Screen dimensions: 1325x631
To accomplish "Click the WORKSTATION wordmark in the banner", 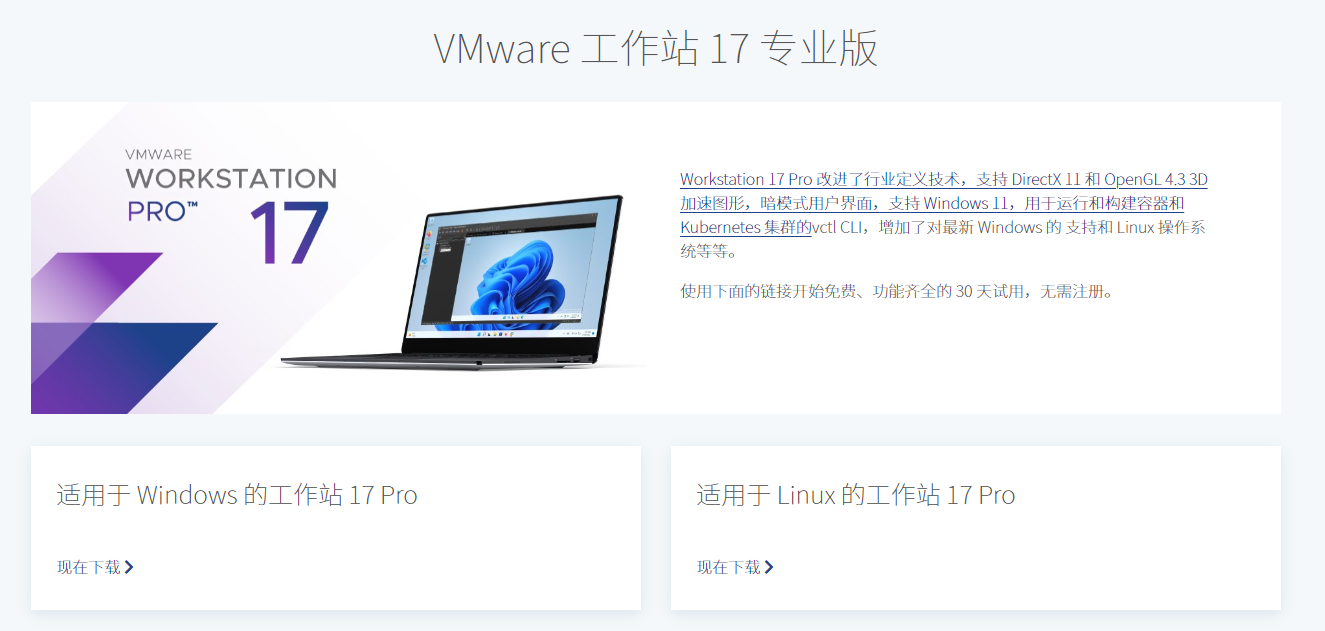I will pos(231,179).
